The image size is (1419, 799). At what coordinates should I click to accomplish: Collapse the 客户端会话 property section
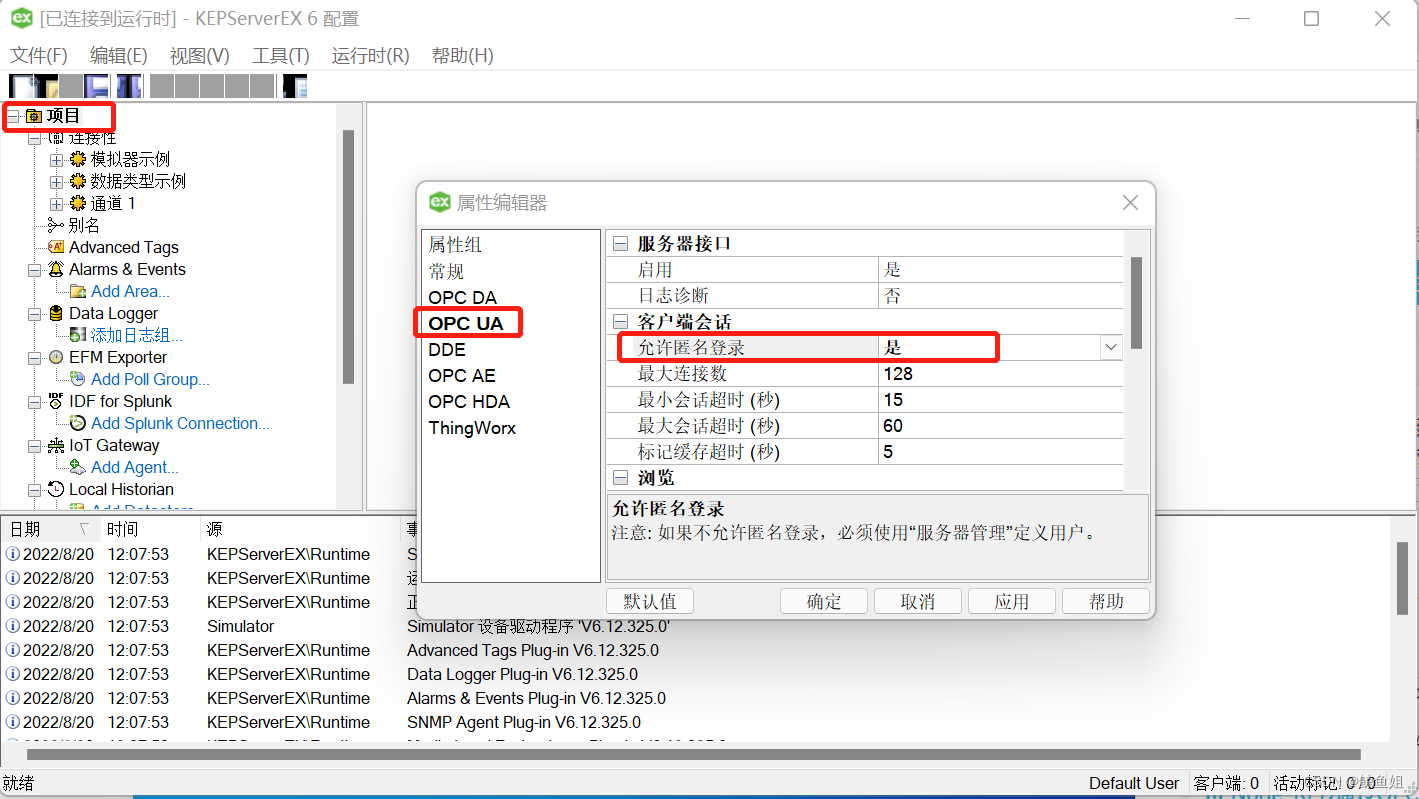coord(621,322)
